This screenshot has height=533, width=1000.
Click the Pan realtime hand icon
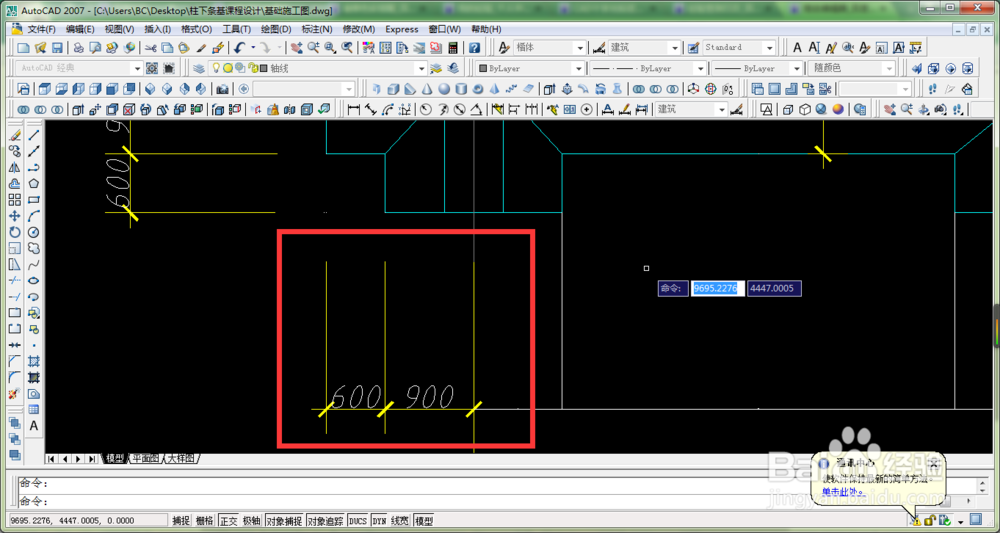click(297, 48)
